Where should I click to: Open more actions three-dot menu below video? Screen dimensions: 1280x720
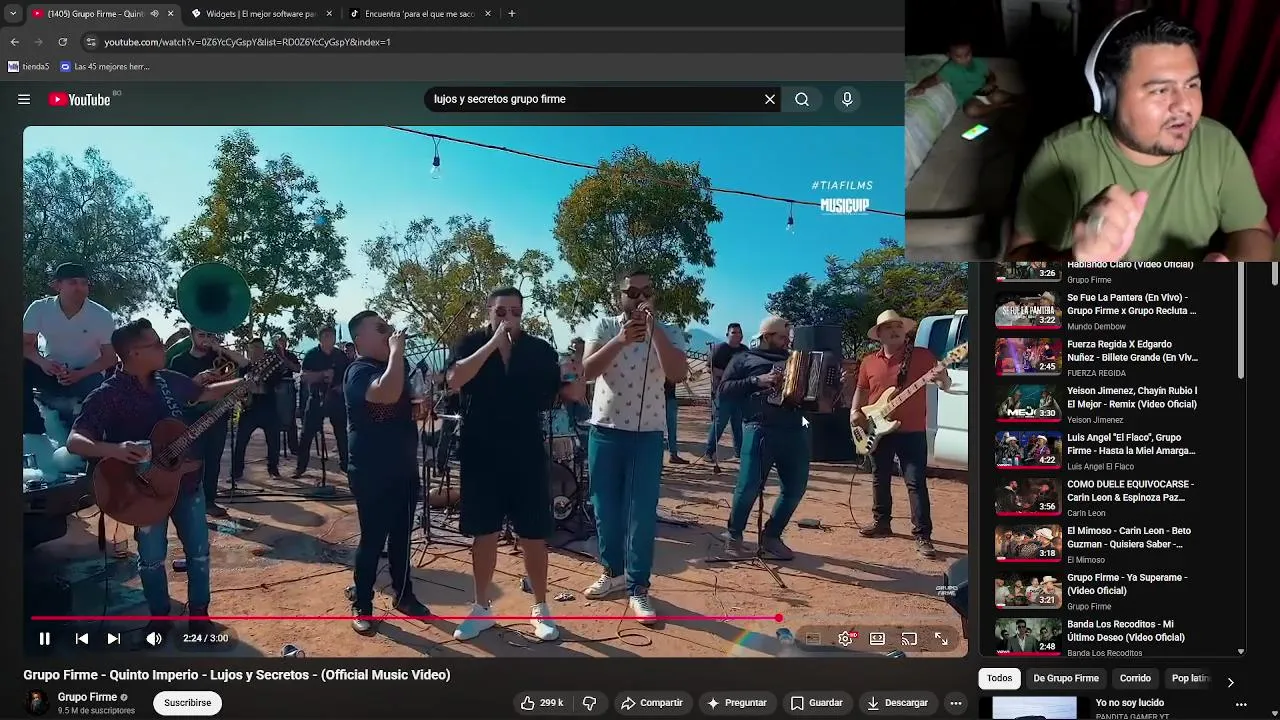click(x=956, y=703)
